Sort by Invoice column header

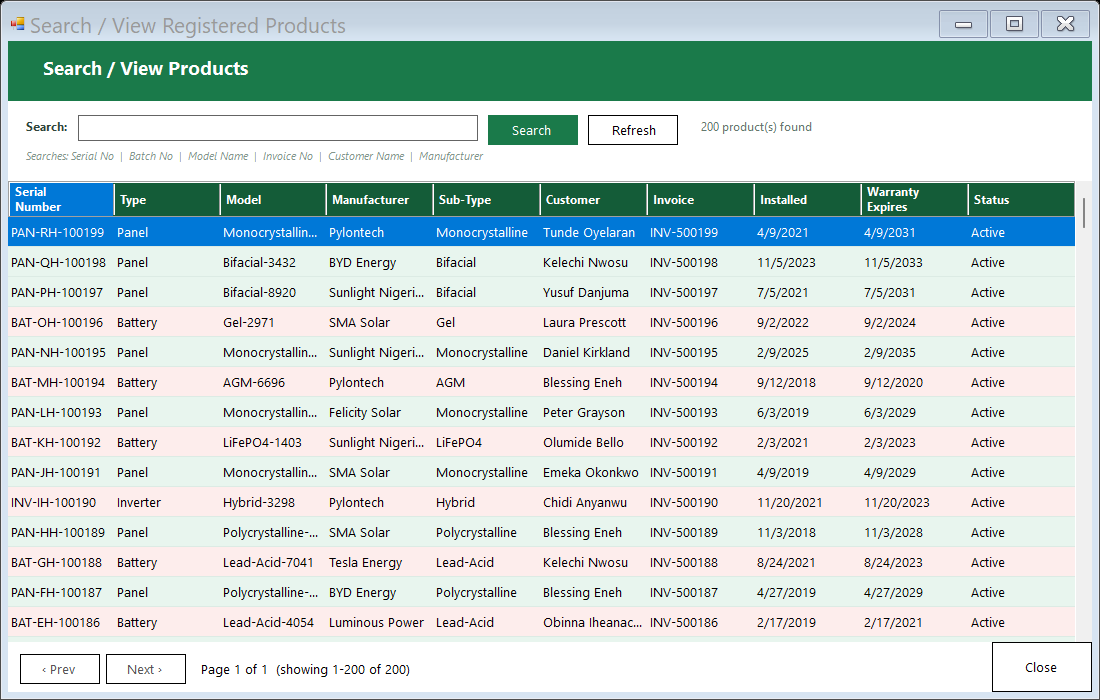coord(701,199)
